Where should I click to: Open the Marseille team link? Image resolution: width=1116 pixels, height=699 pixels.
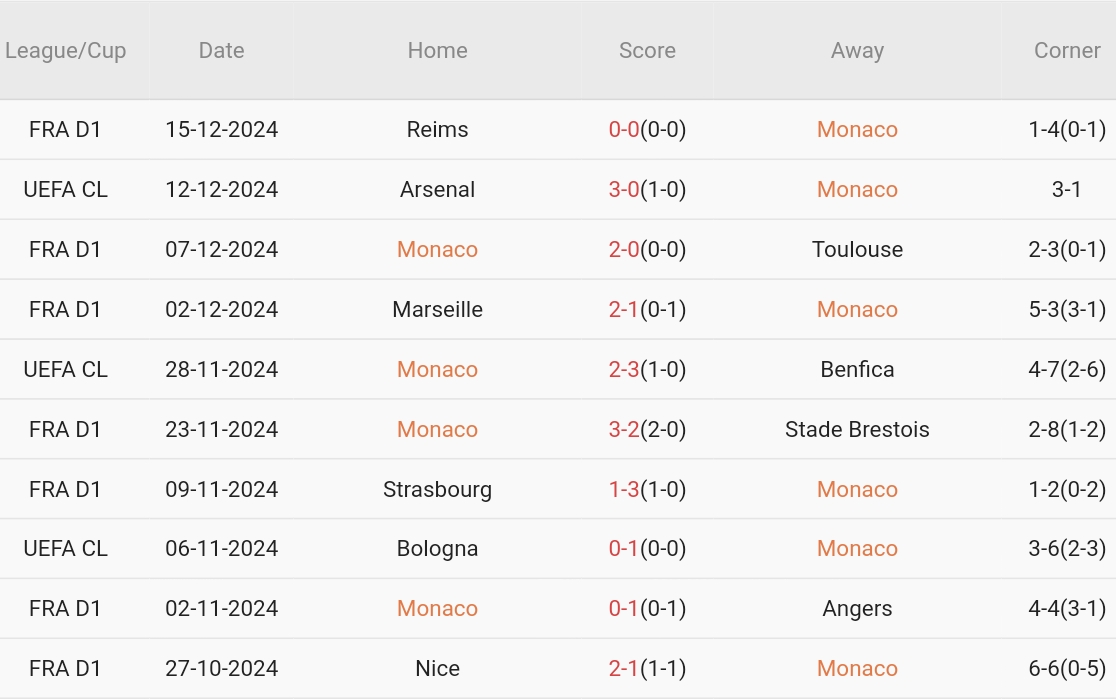[437, 310]
